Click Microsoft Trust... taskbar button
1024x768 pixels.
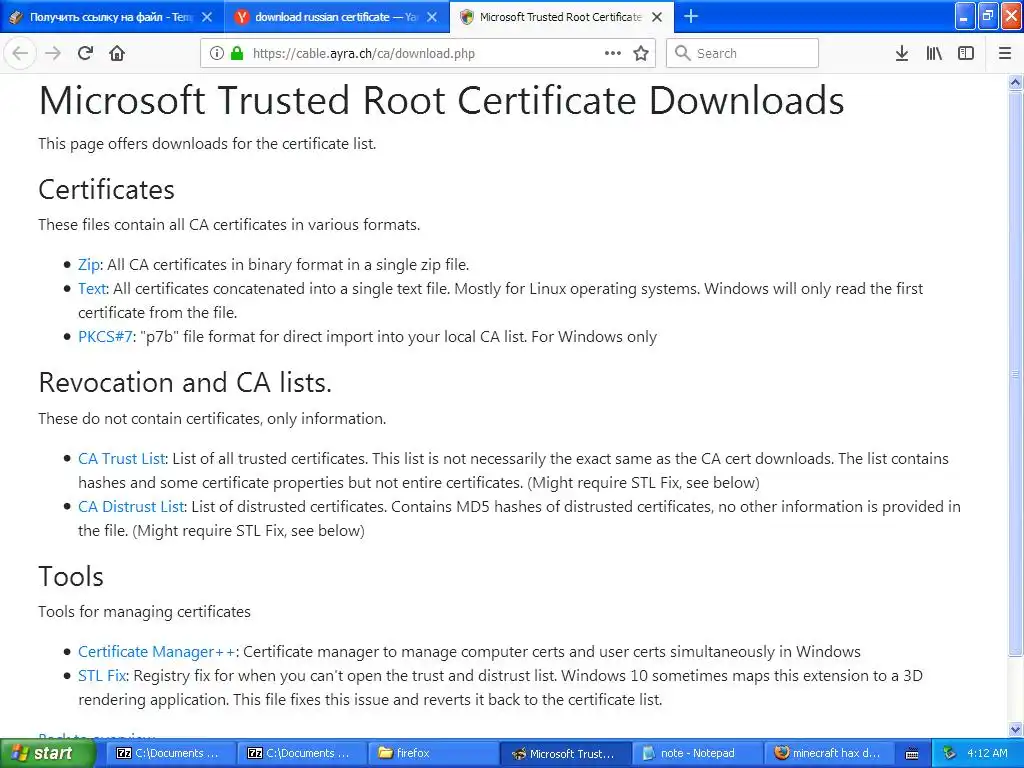[566, 753]
